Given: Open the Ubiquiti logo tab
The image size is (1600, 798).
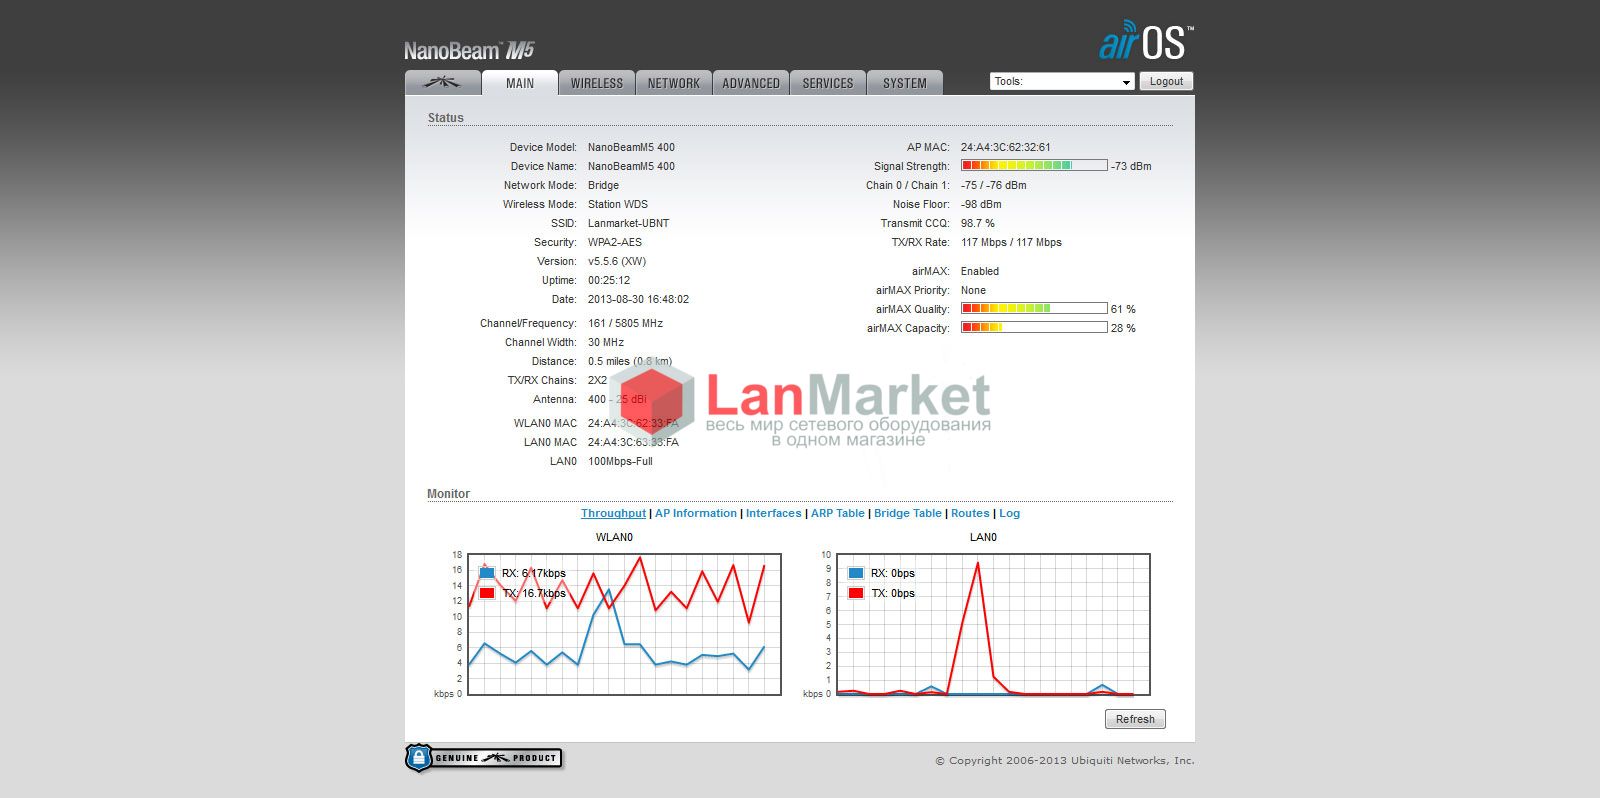Looking at the screenshot, I should [441, 83].
